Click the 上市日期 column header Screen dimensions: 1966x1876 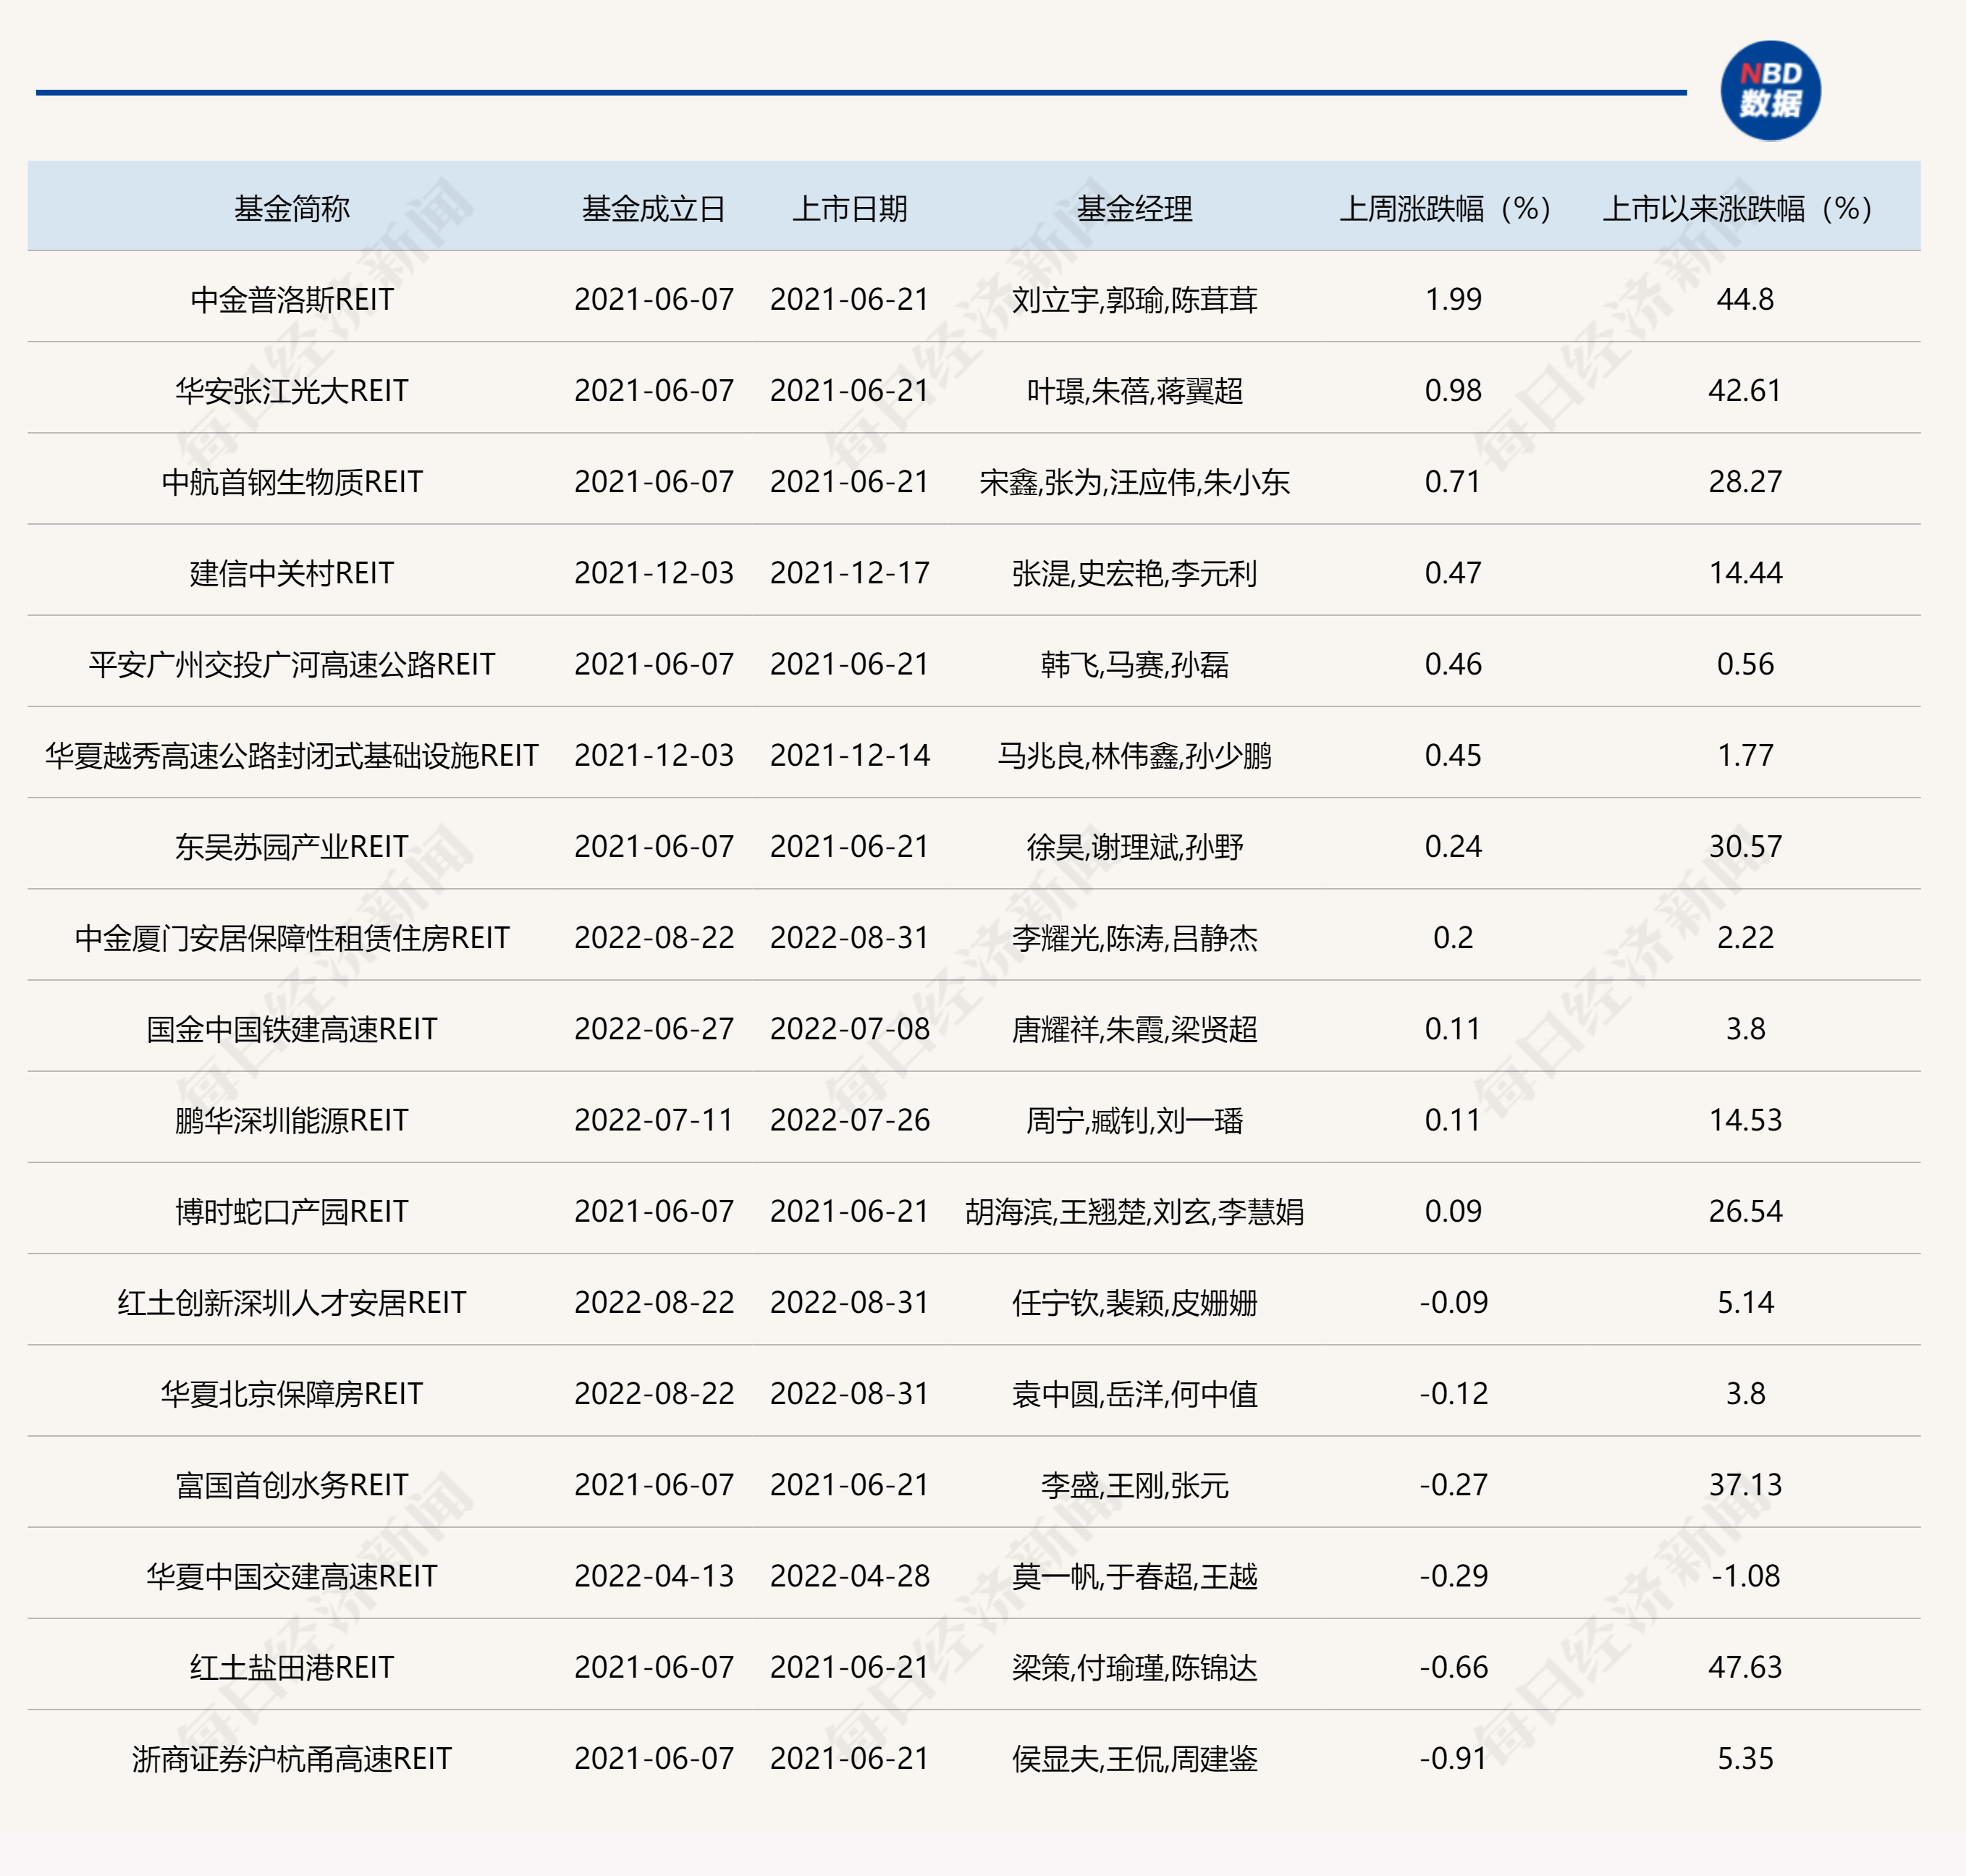(x=850, y=208)
